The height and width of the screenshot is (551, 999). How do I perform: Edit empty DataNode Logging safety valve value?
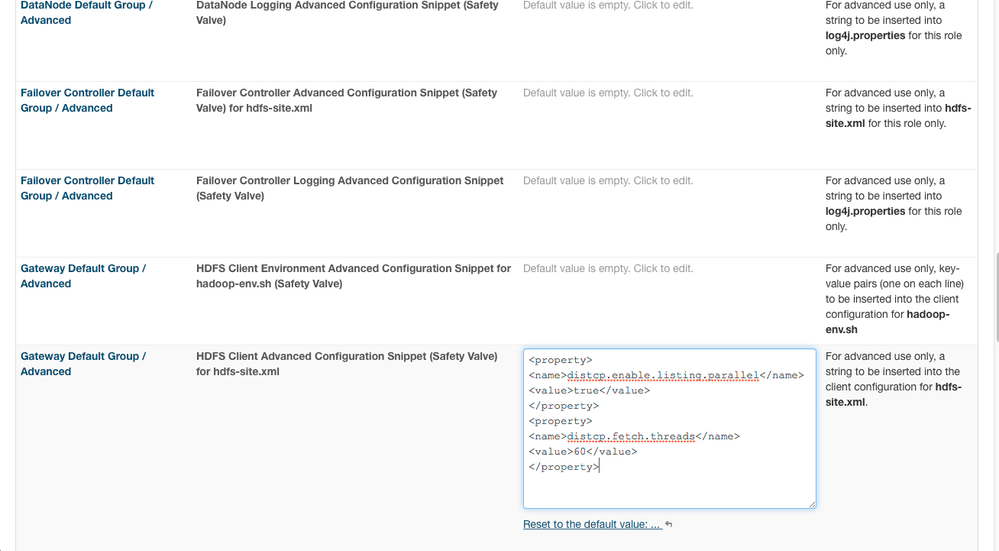pos(607,6)
